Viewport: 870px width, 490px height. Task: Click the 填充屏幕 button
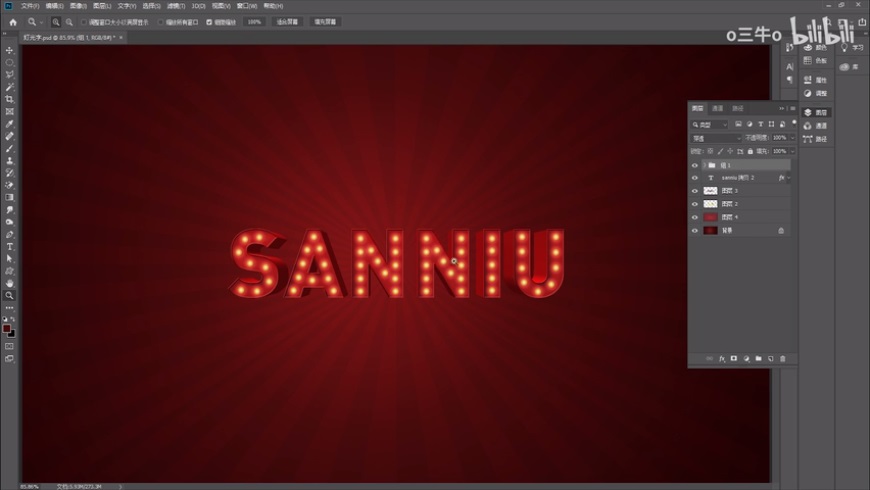(x=325, y=21)
